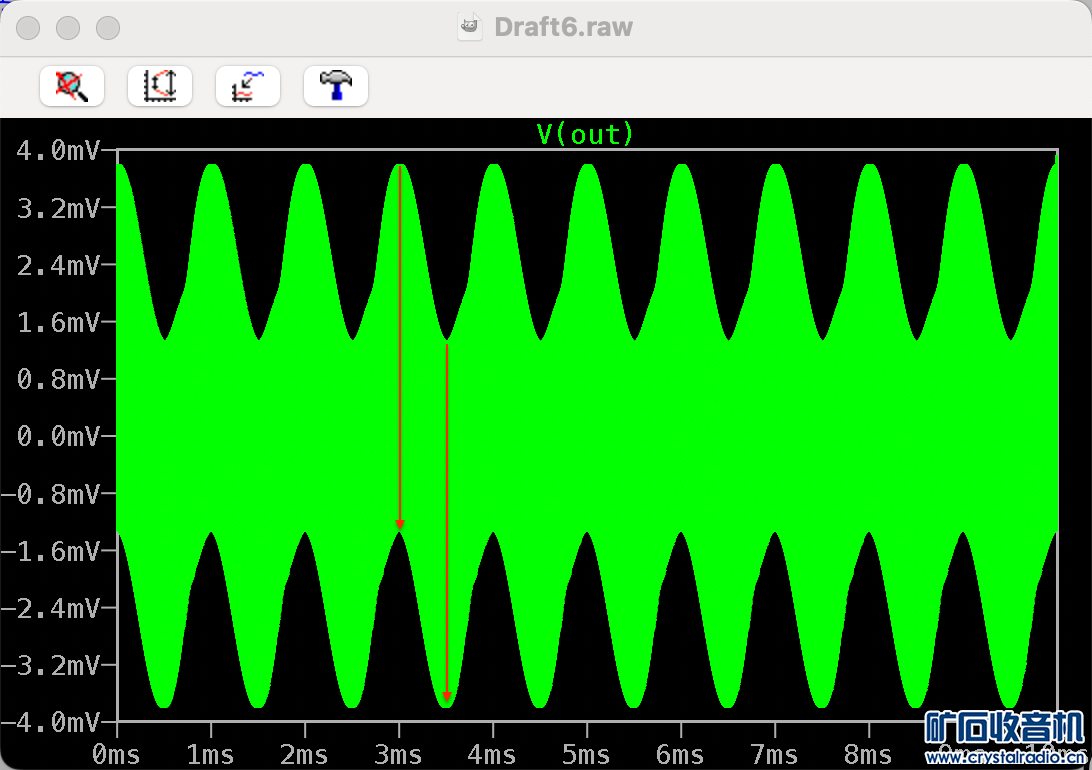Viewport: 1092px width, 770px height.
Task: Click the 8ms time axis label
Action: pos(868,754)
